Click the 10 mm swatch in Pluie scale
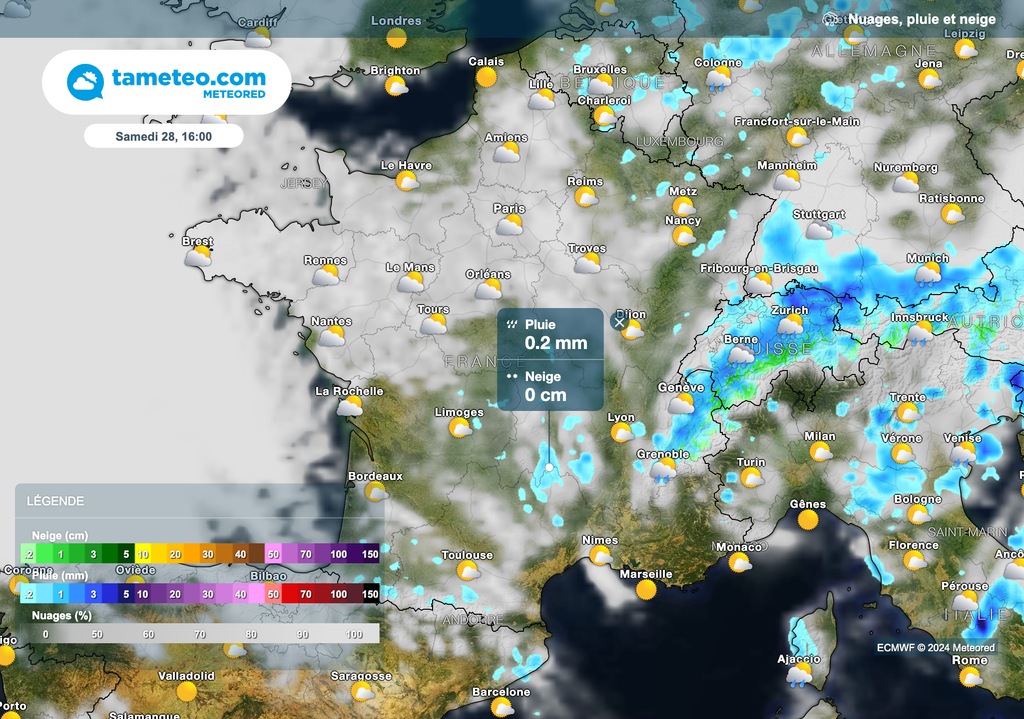Image resolution: width=1024 pixels, height=719 pixels. [x=144, y=594]
